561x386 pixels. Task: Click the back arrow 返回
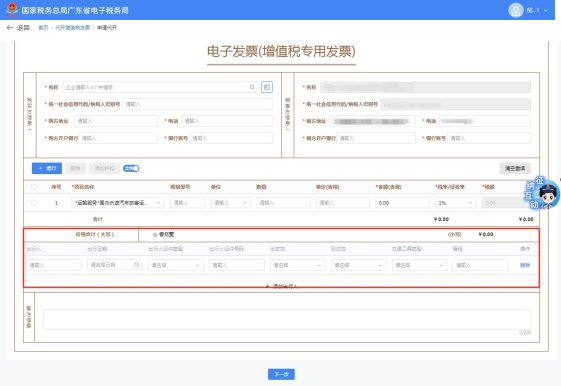18,28
